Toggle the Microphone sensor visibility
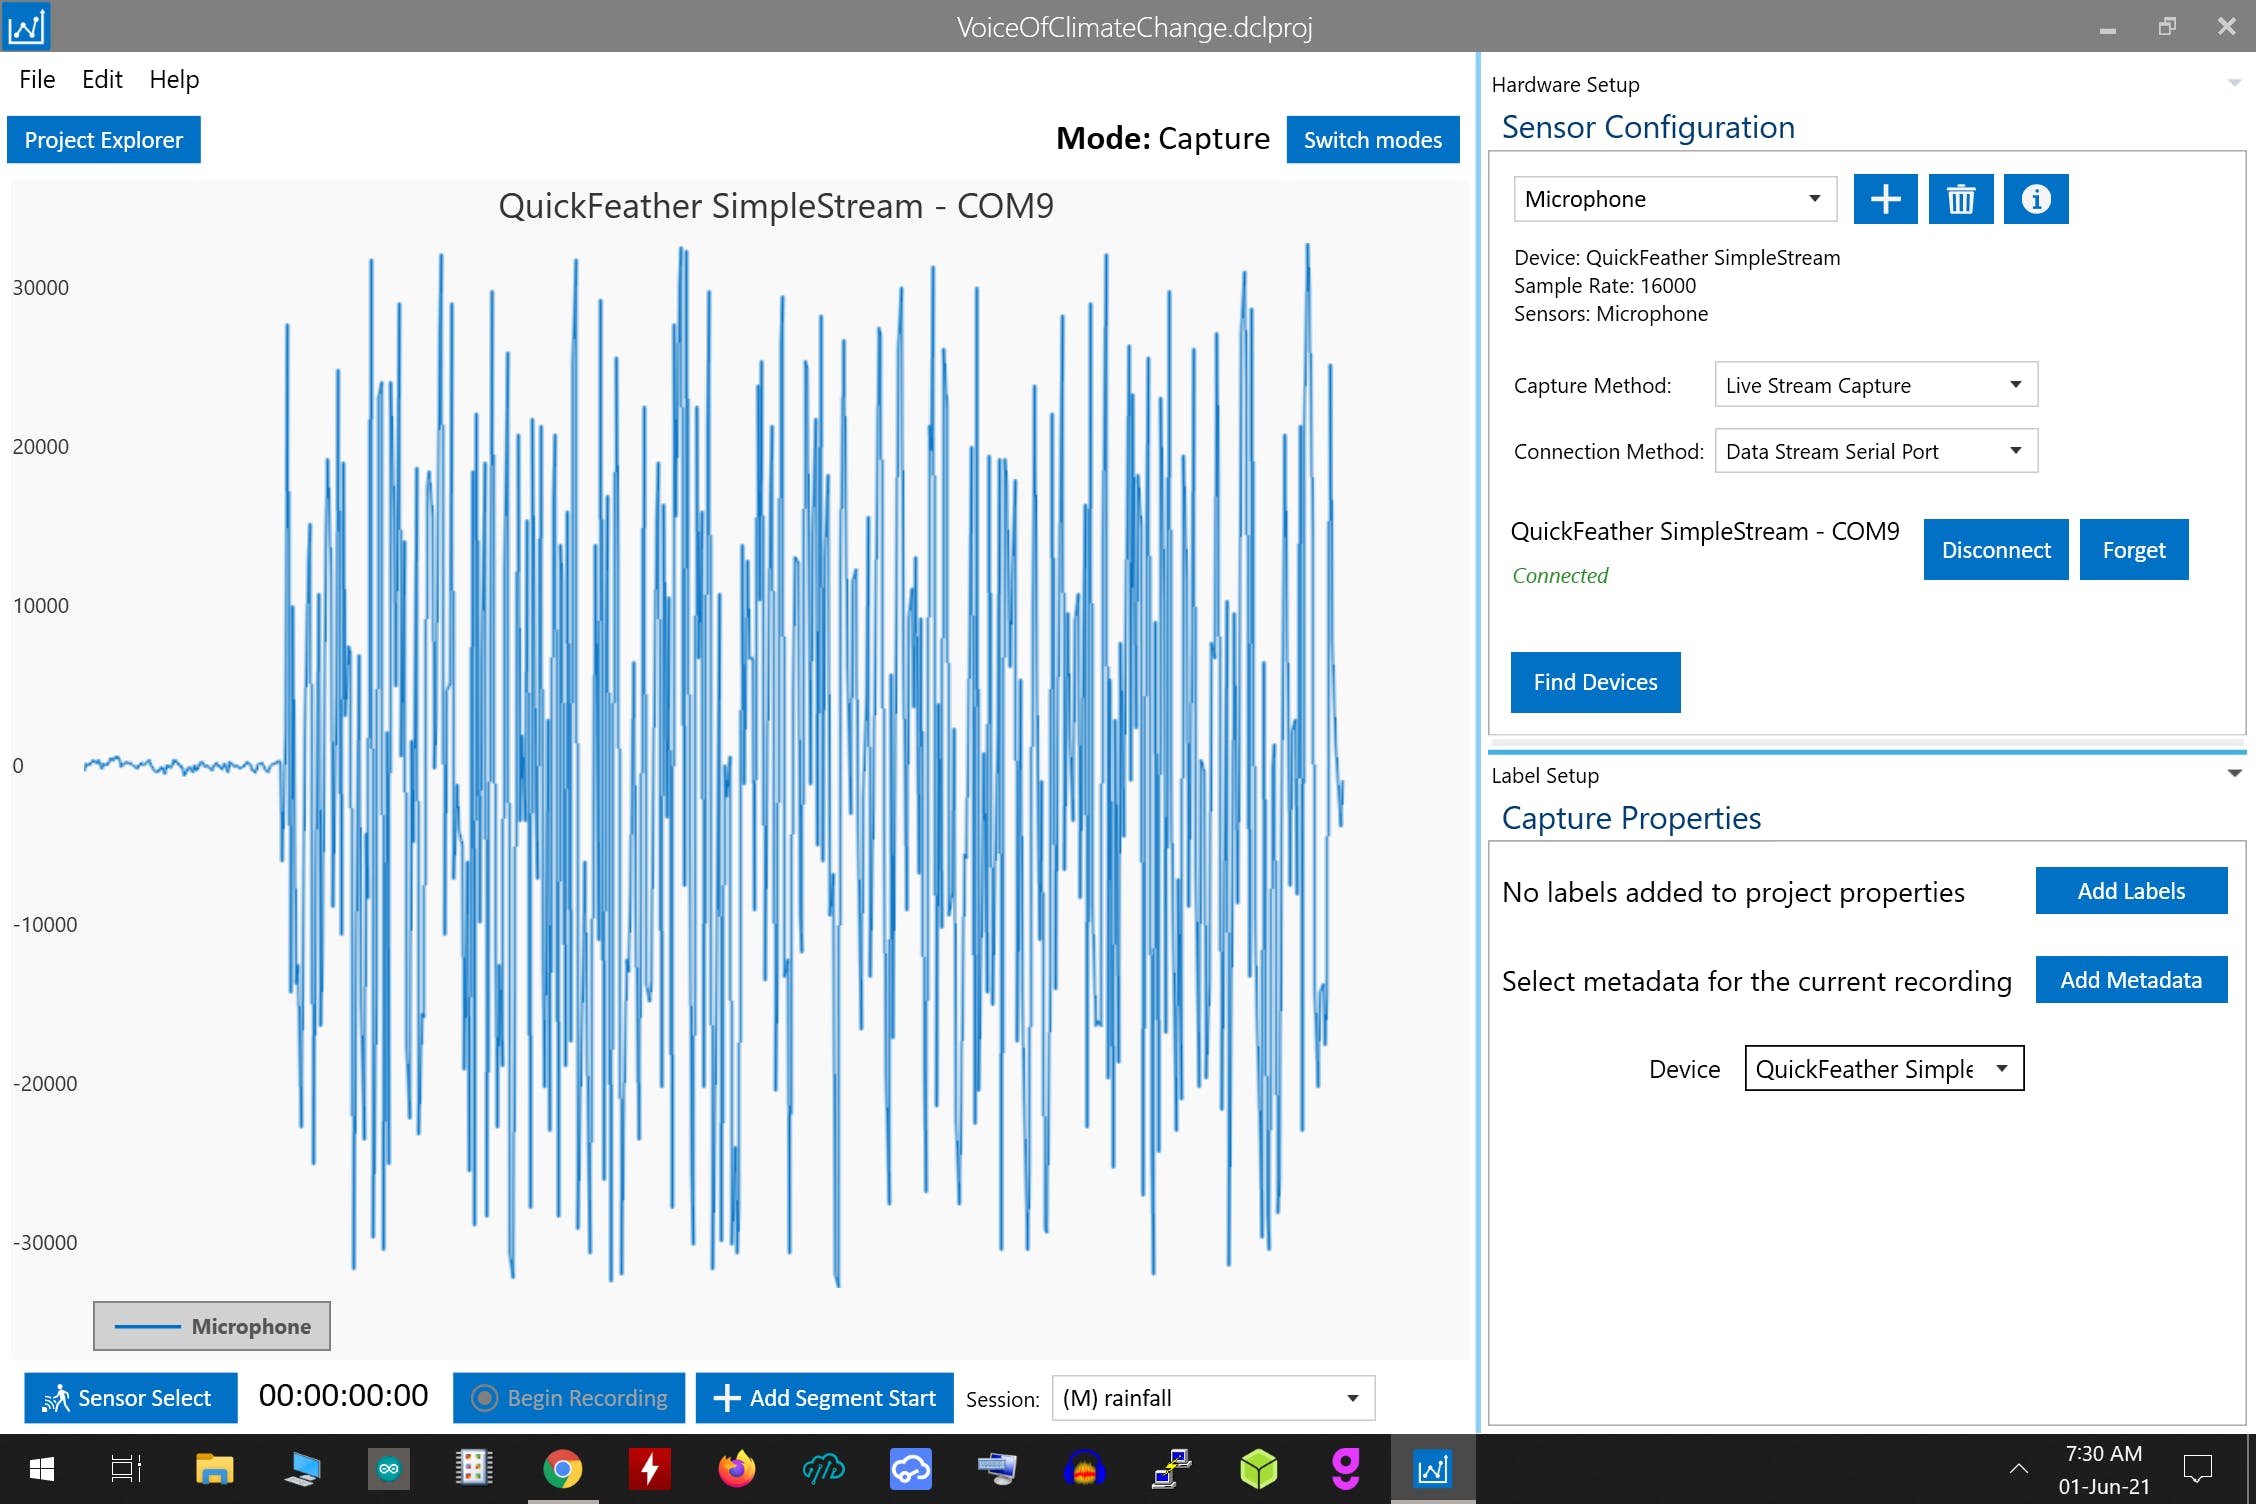 [213, 1326]
